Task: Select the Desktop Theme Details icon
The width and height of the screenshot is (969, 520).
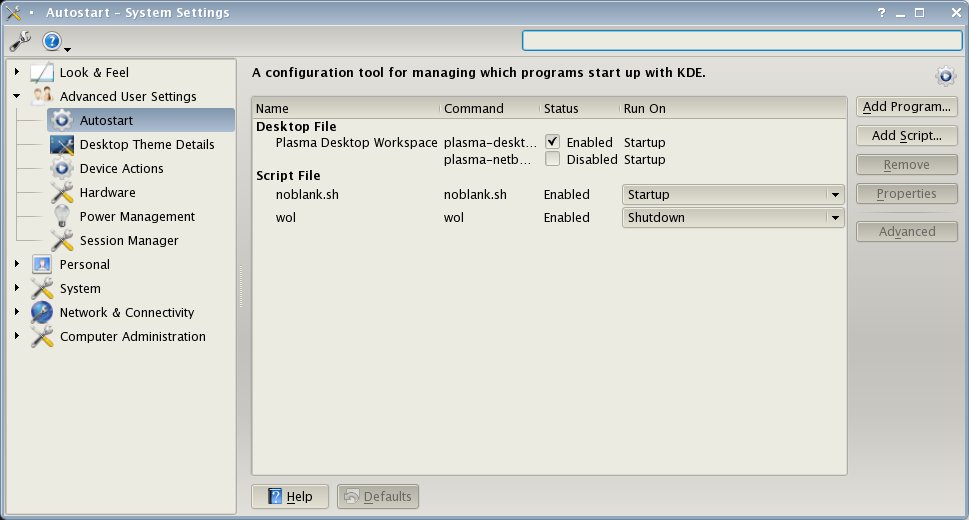Action: 62,145
